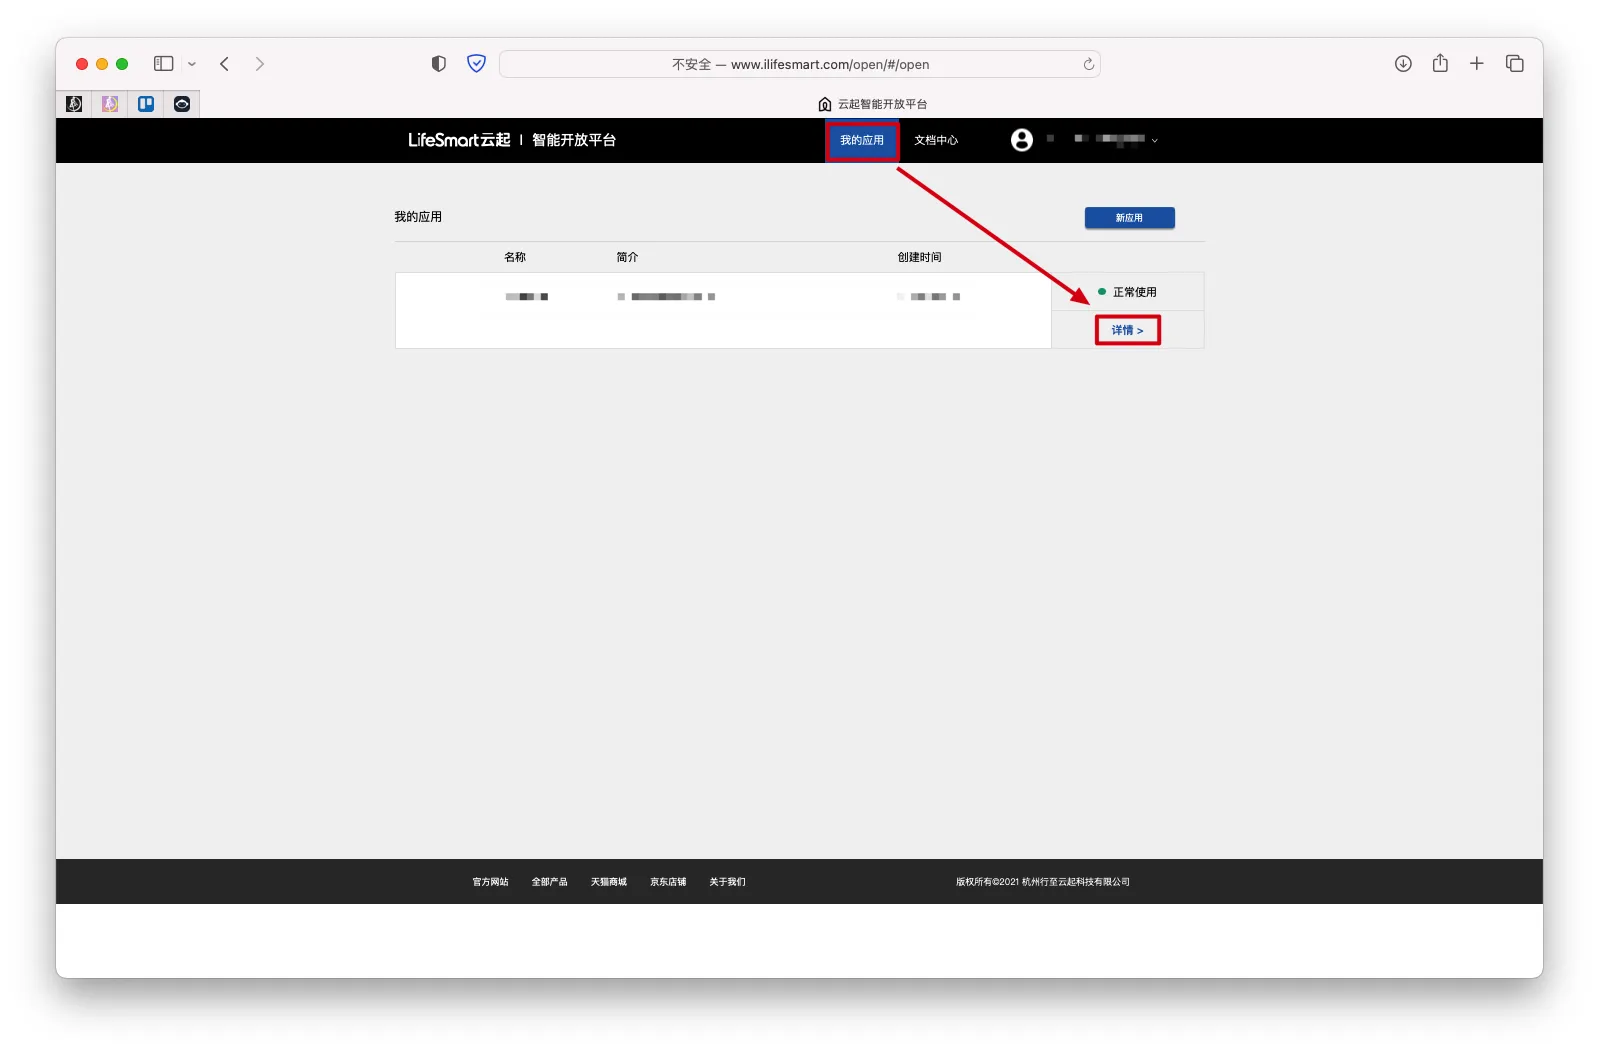Show the tab overview
The image size is (1599, 1052).
tap(1514, 64)
